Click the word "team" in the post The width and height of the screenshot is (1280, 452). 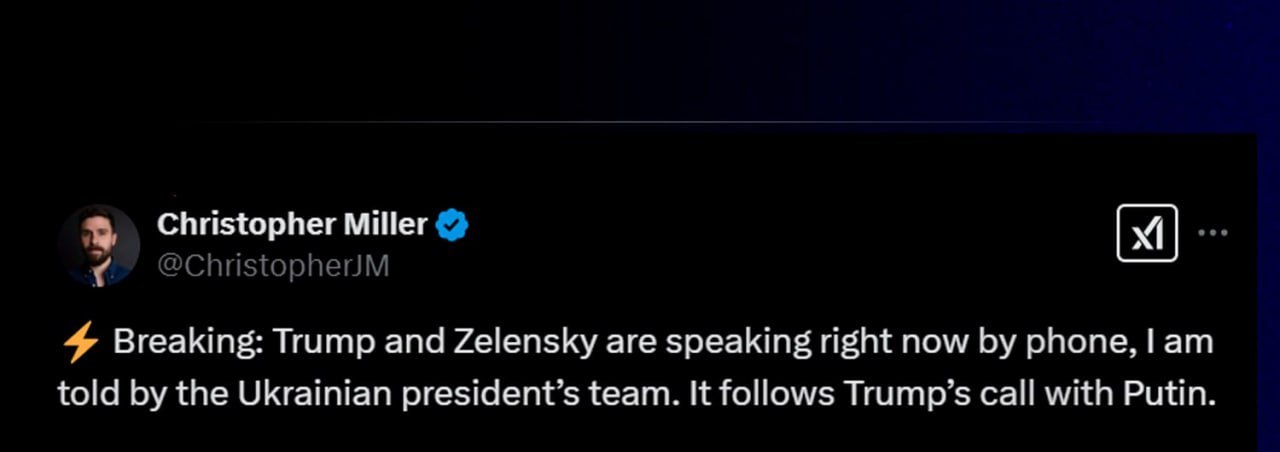click(625, 393)
